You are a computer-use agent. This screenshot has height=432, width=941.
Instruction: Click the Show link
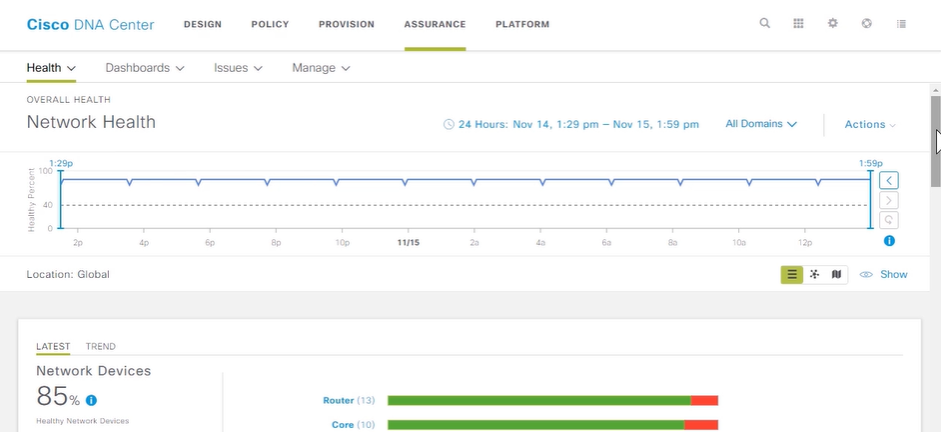click(x=894, y=275)
